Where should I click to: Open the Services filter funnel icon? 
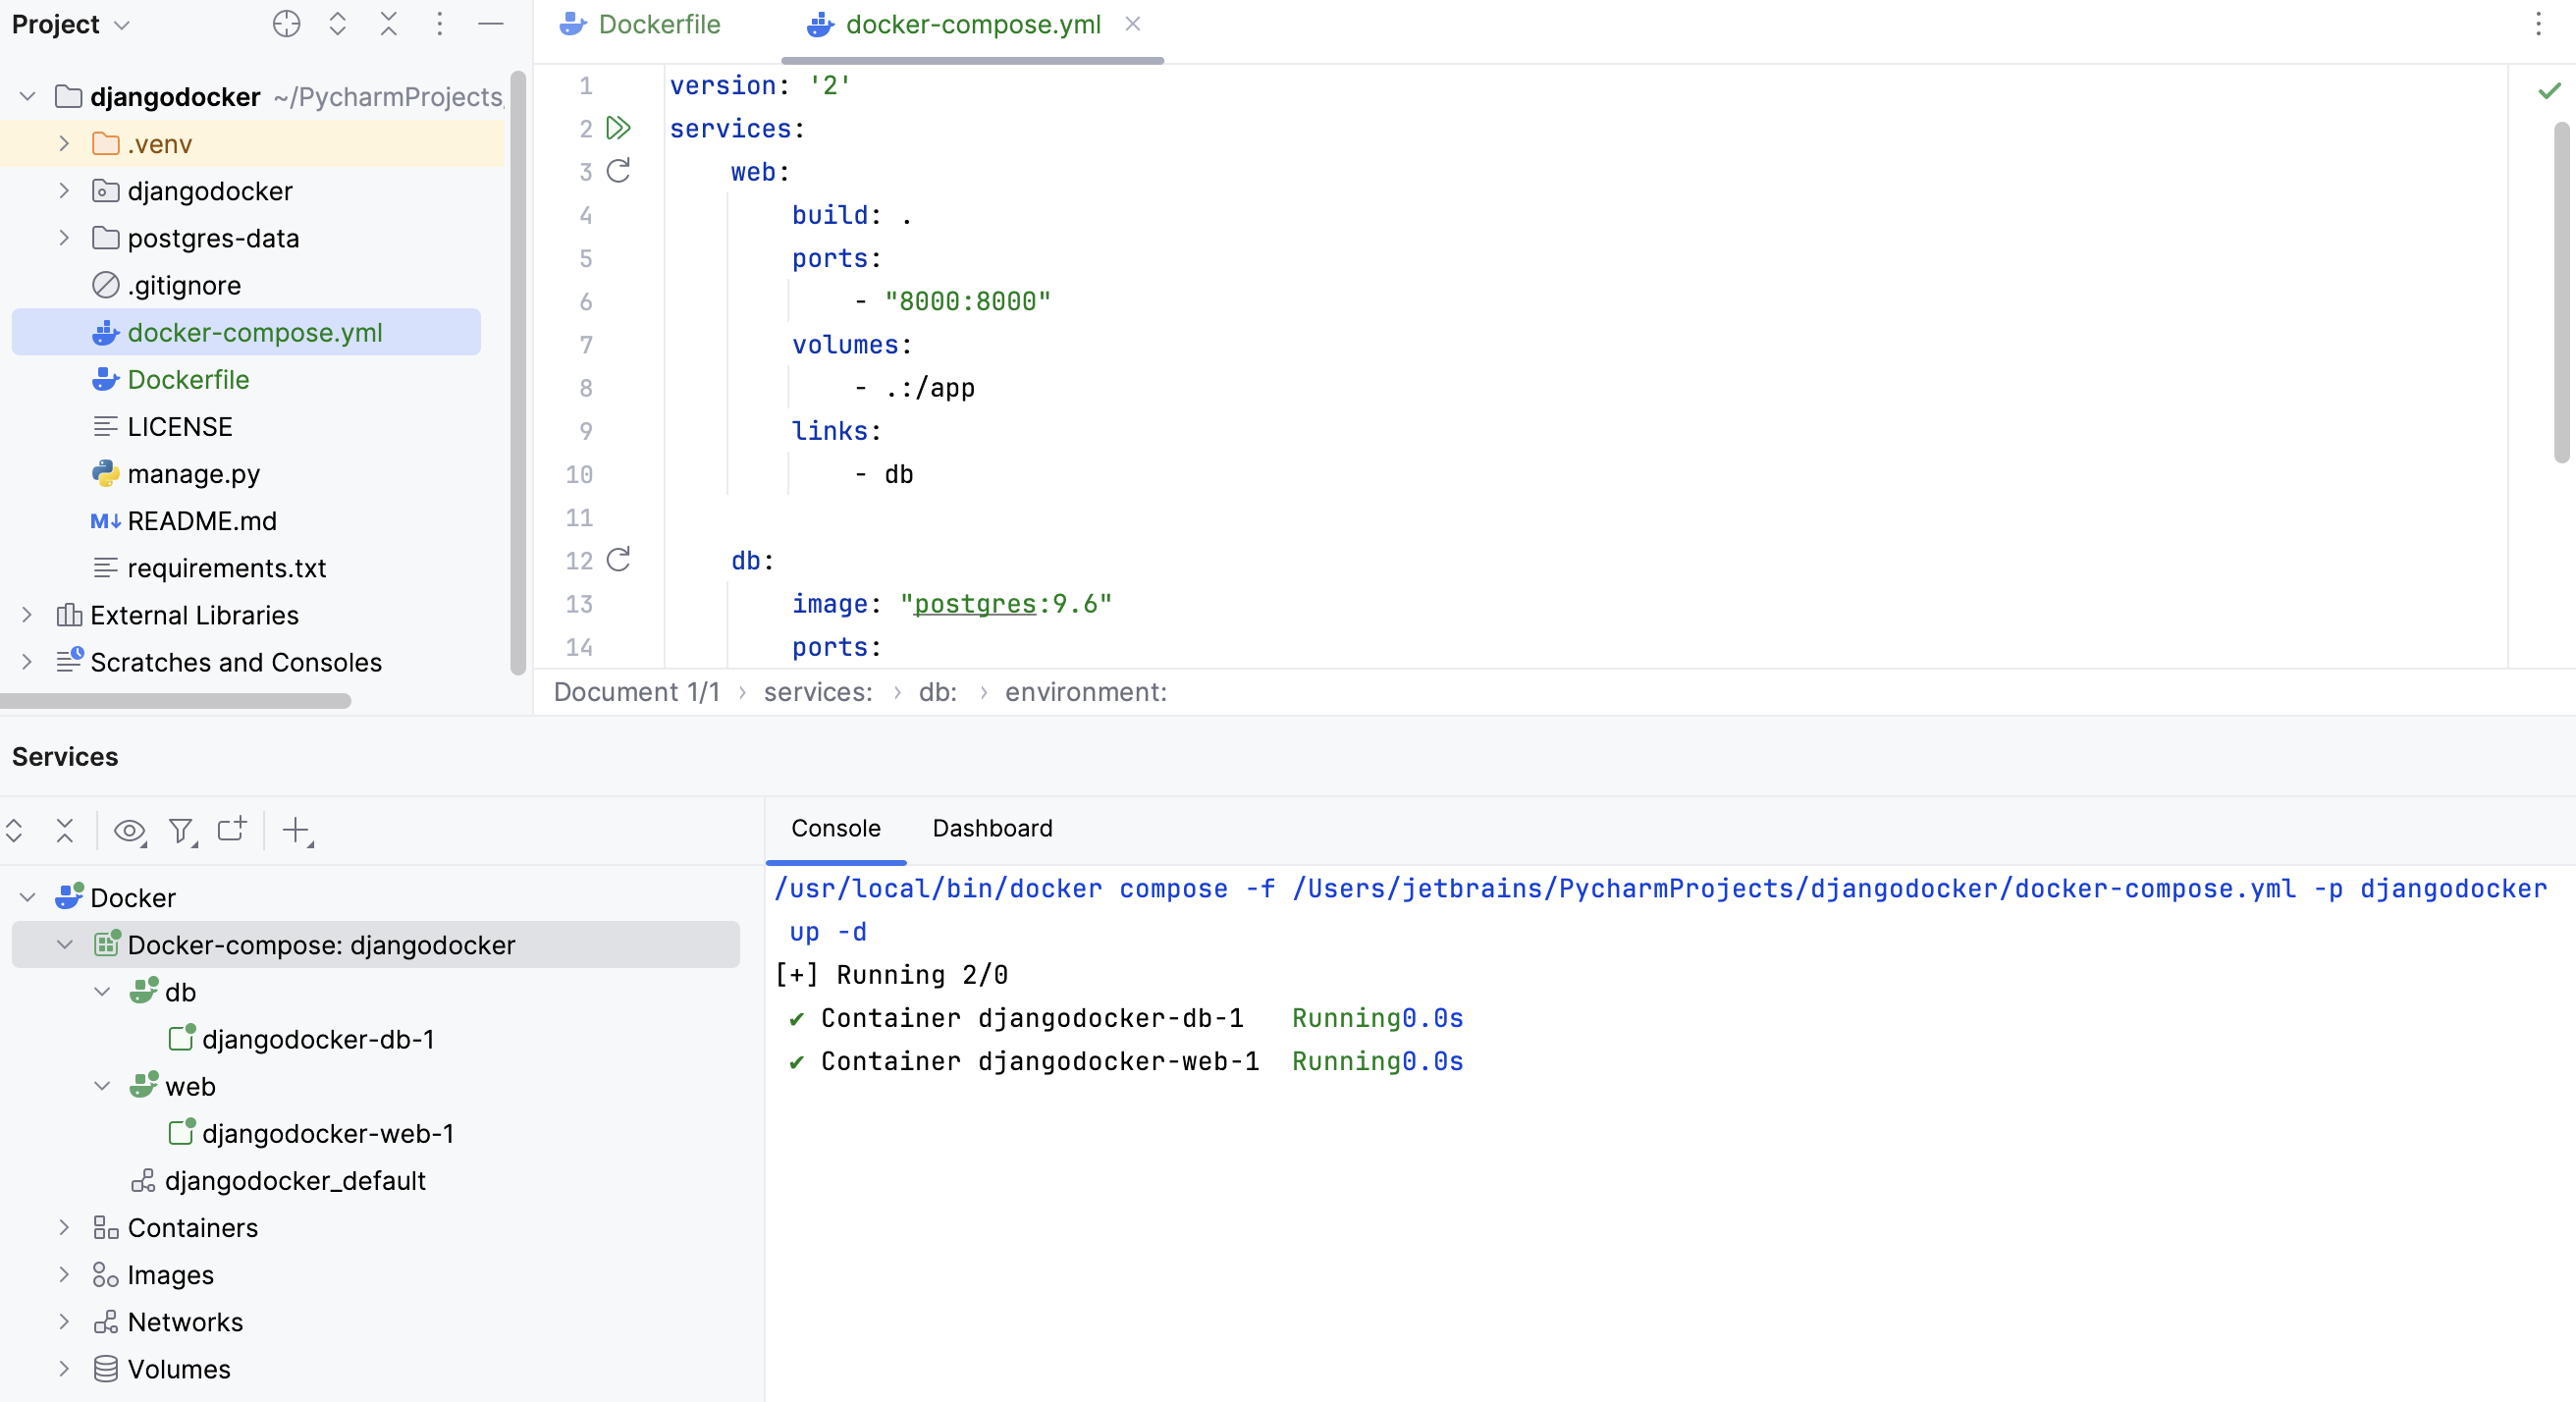click(181, 831)
